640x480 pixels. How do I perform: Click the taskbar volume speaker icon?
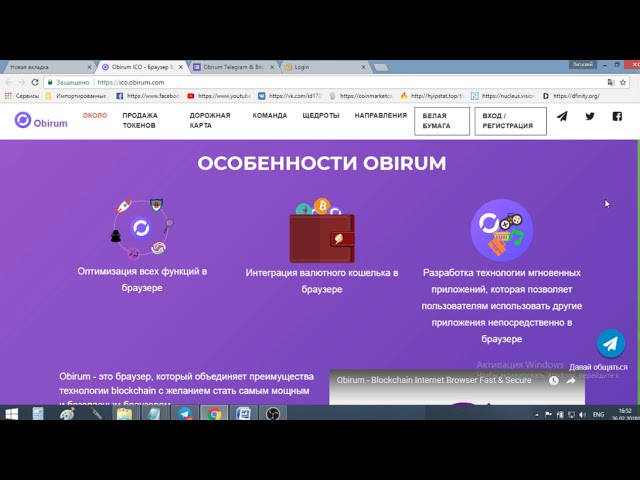point(582,415)
